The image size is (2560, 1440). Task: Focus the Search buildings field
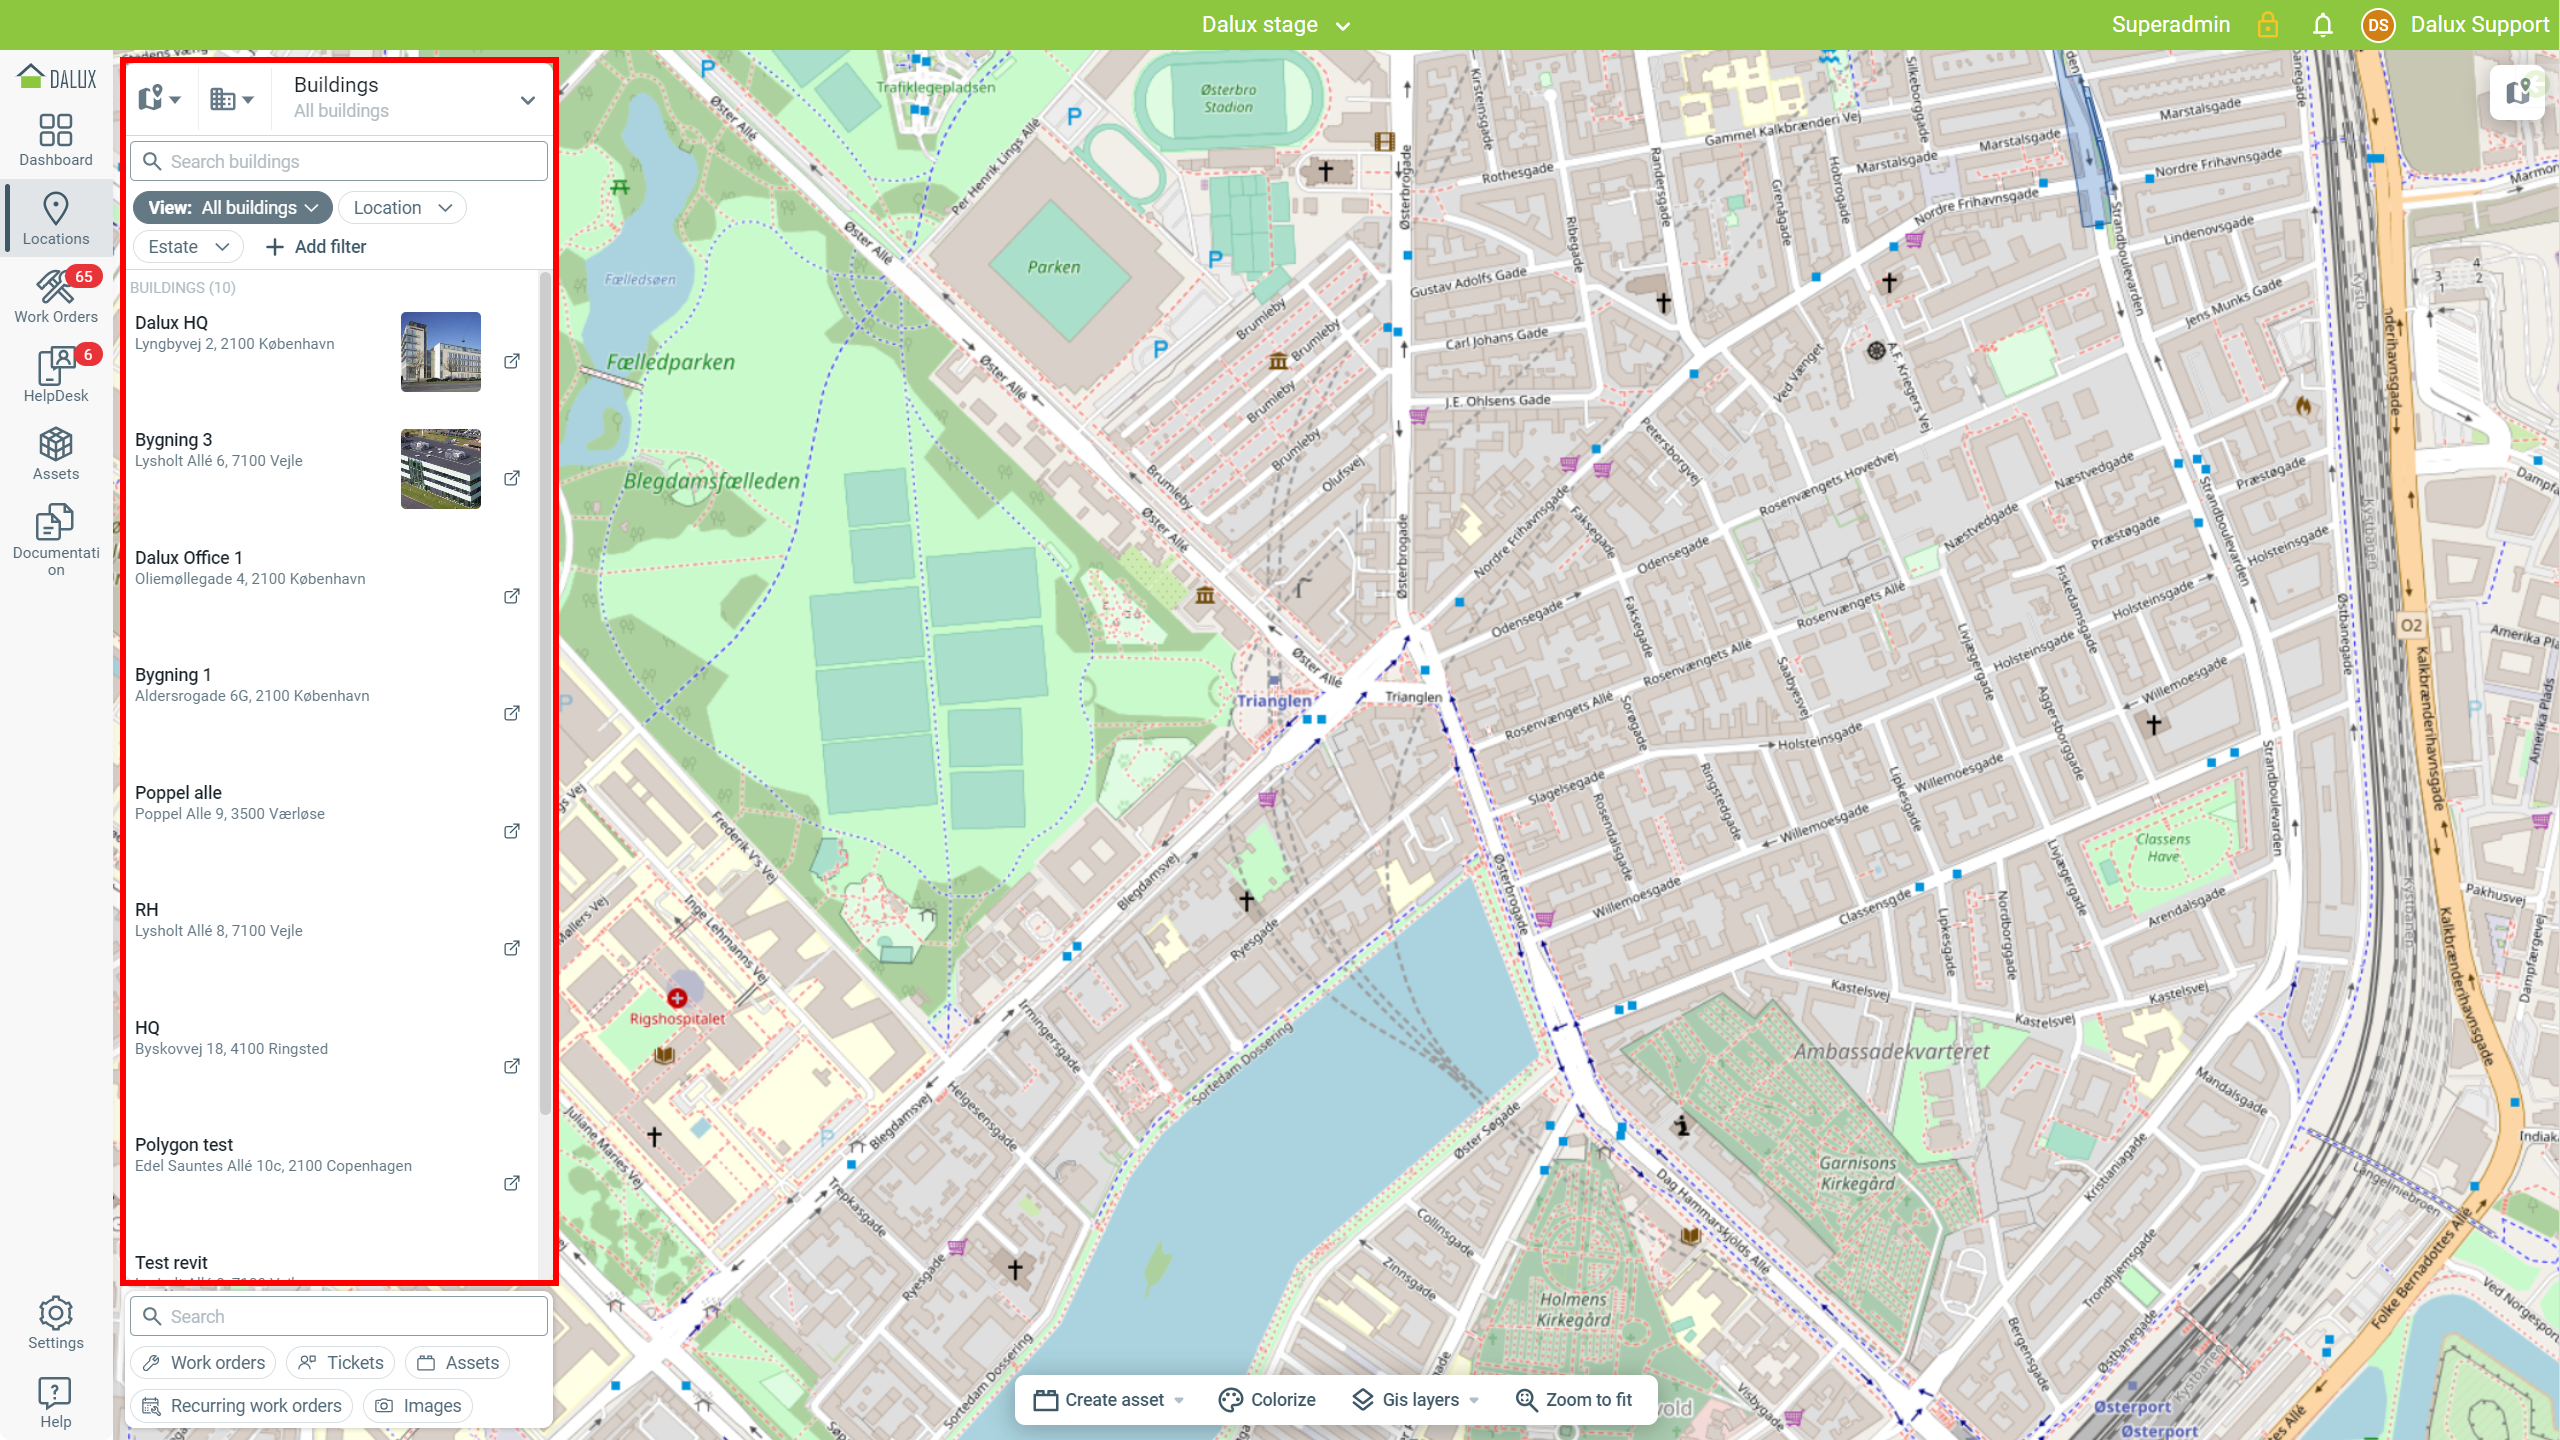(339, 161)
